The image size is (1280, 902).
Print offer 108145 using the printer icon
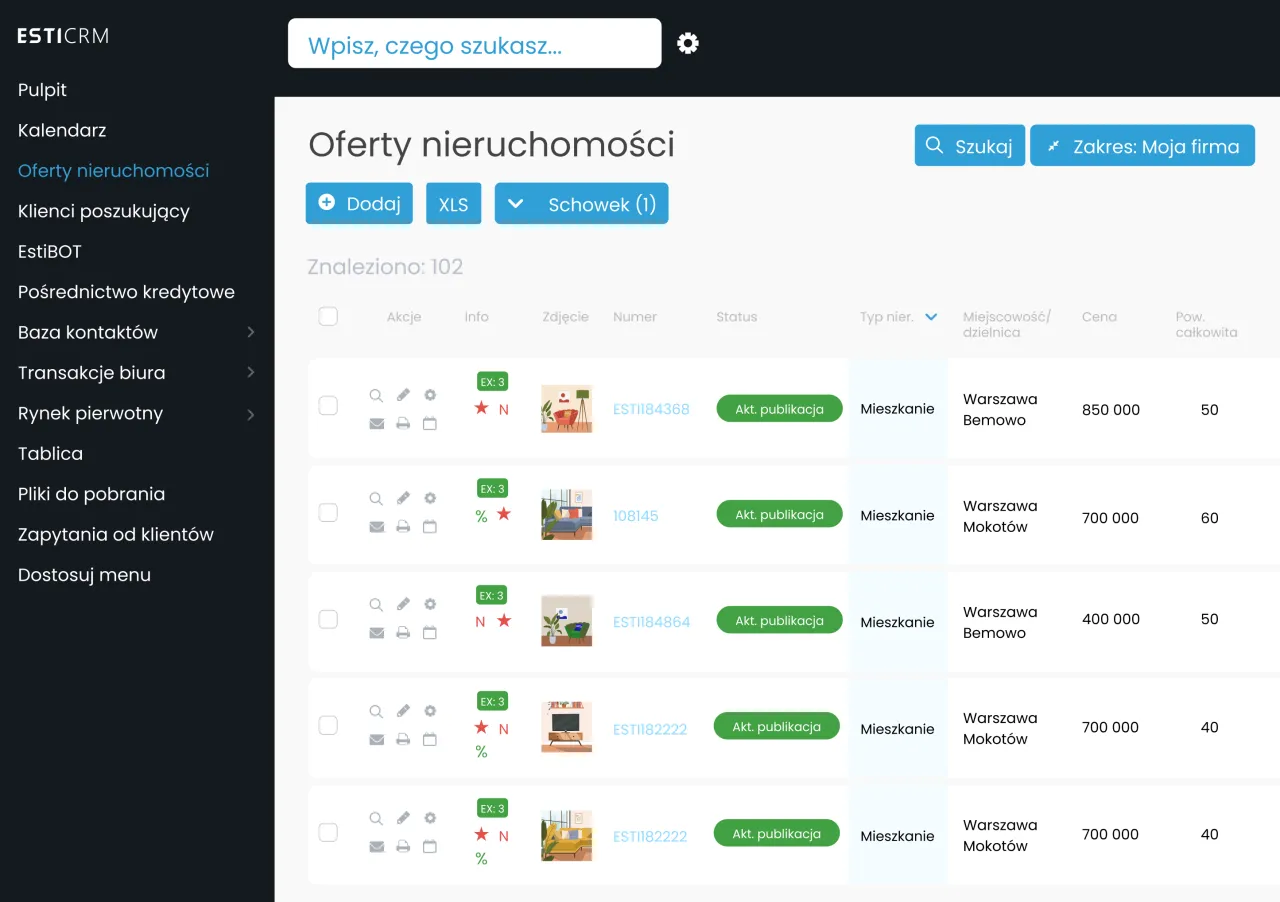click(x=403, y=525)
